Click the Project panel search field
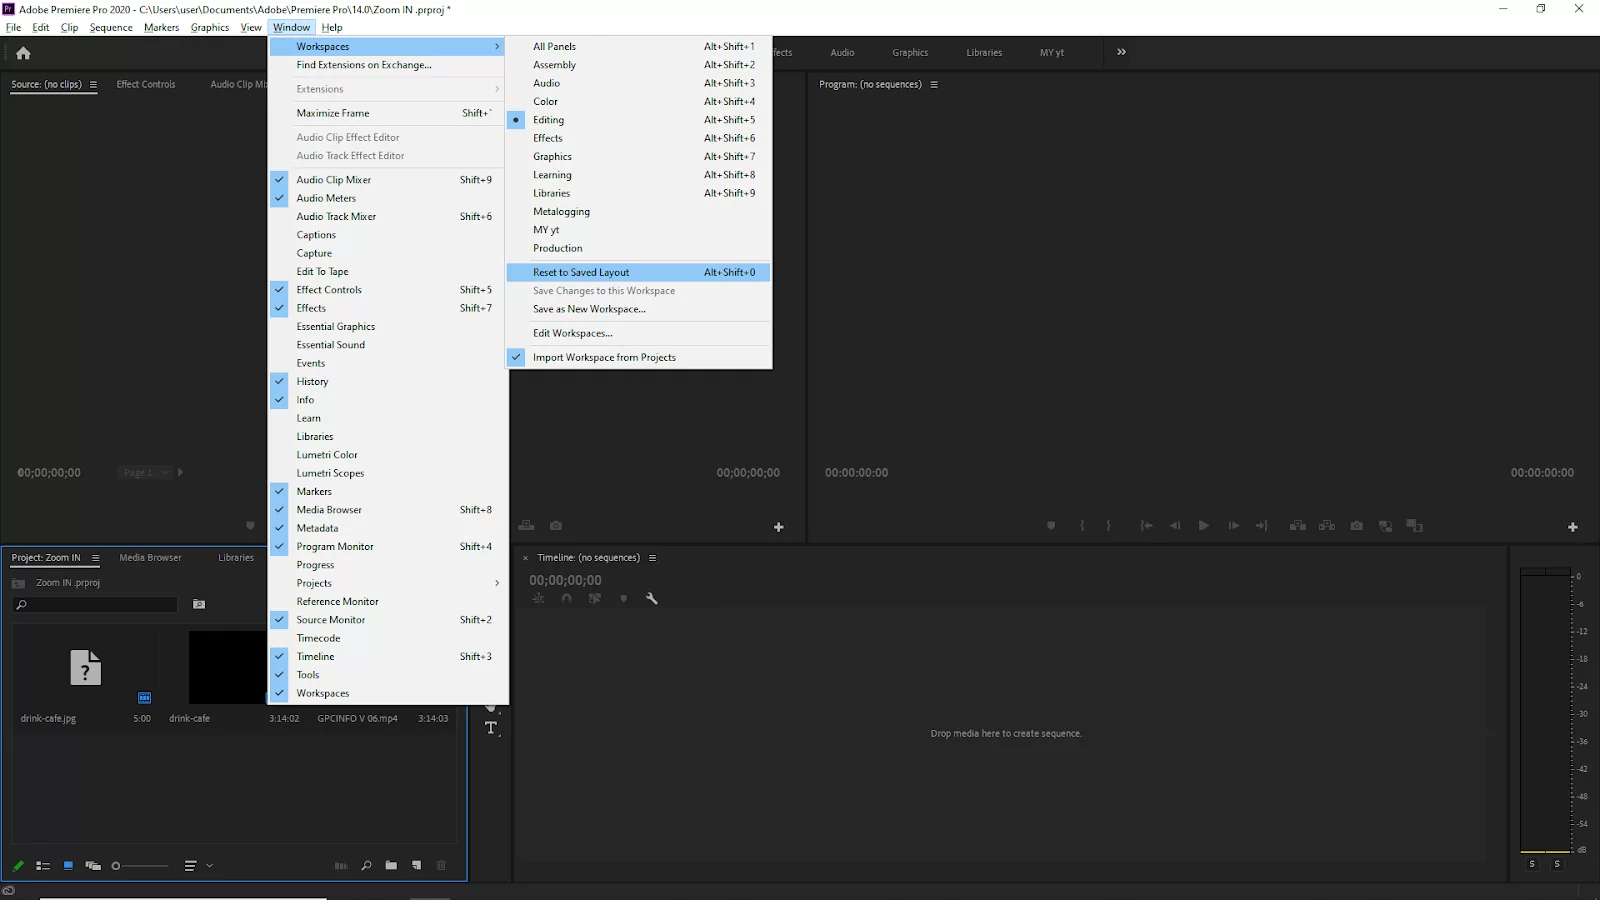This screenshot has height=900, width=1600. point(95,604)
